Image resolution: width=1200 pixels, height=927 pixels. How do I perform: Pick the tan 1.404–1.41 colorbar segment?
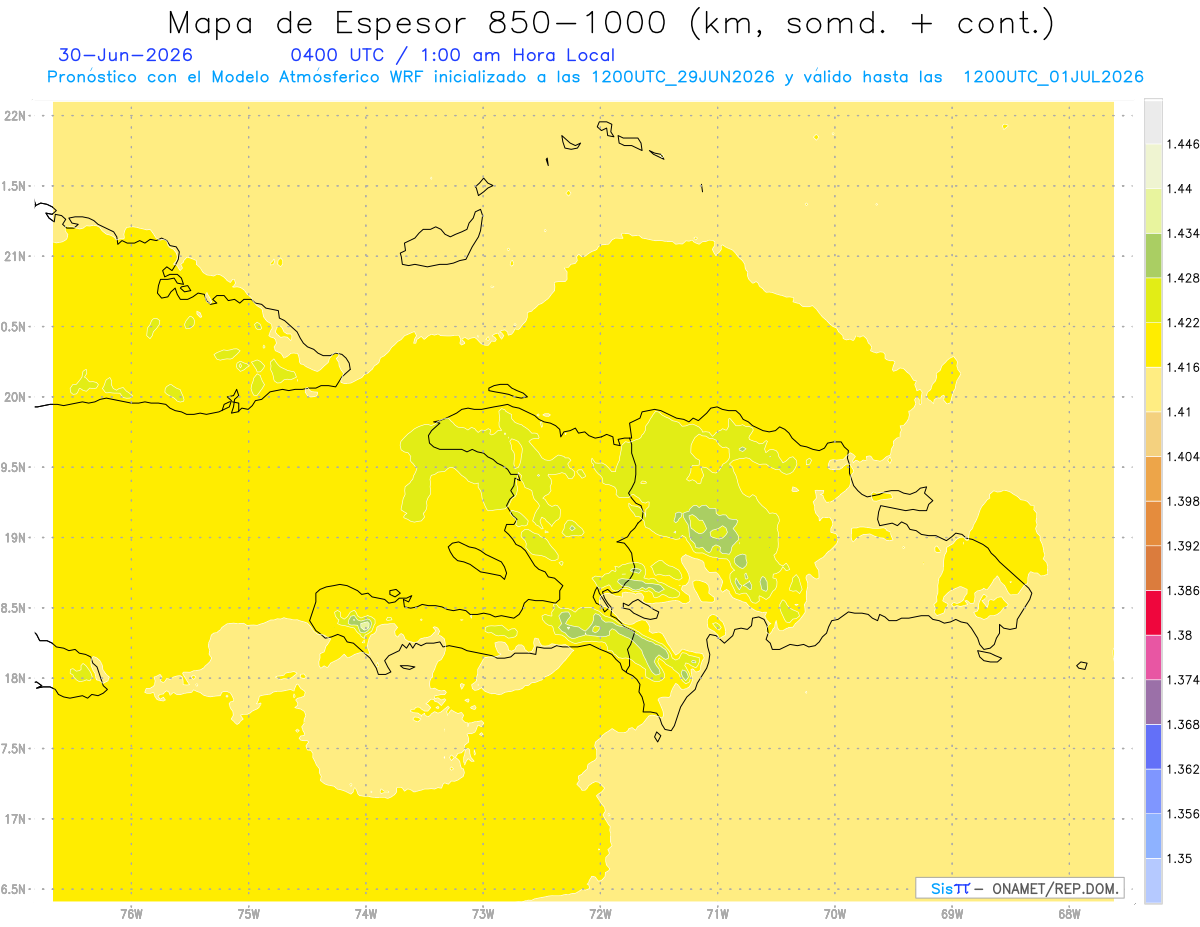[1153, 434]
